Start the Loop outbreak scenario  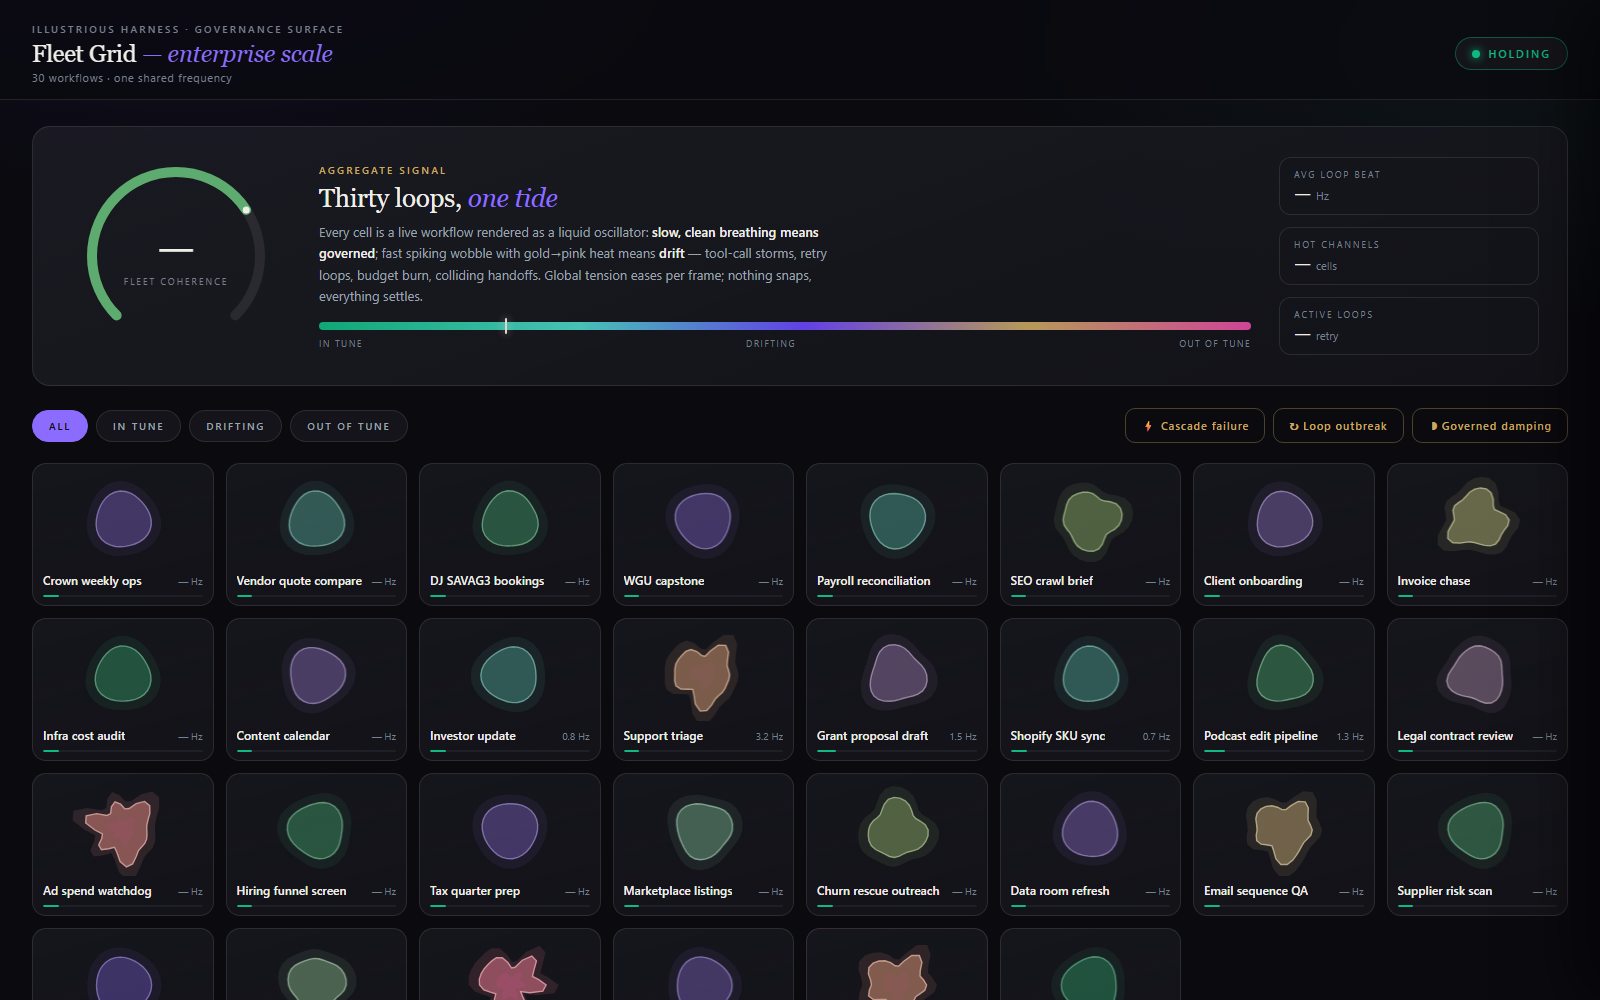(1338, 426)
